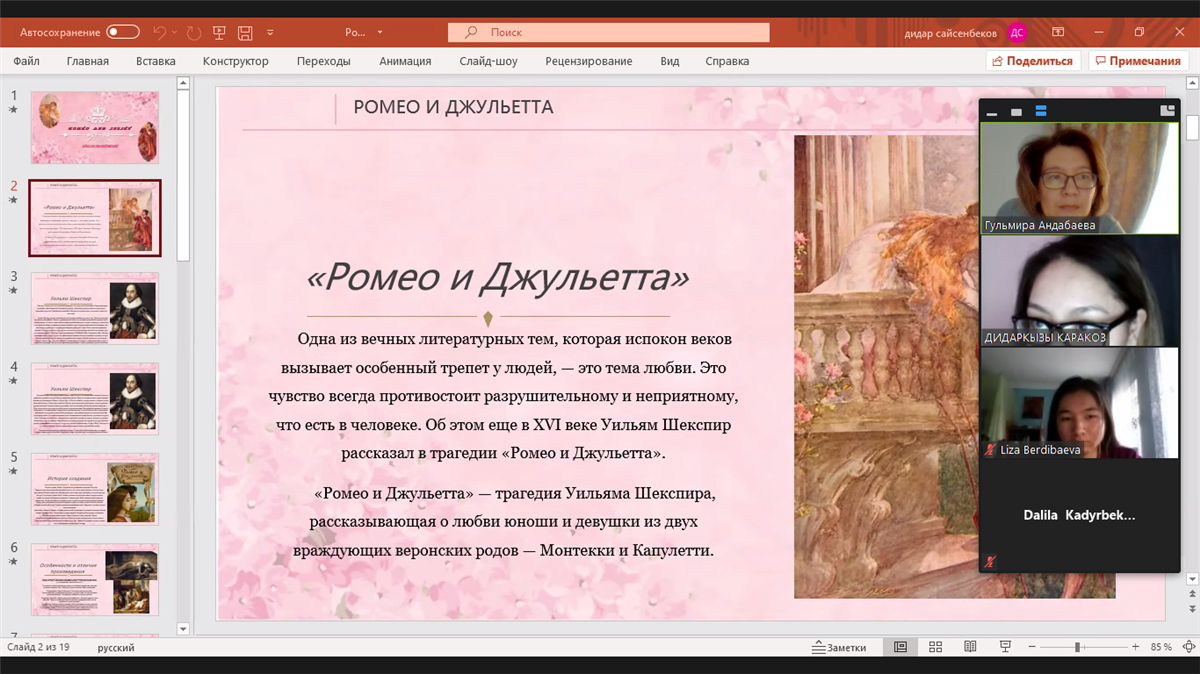Click the Поиск search field

click(x=608, y=32)
